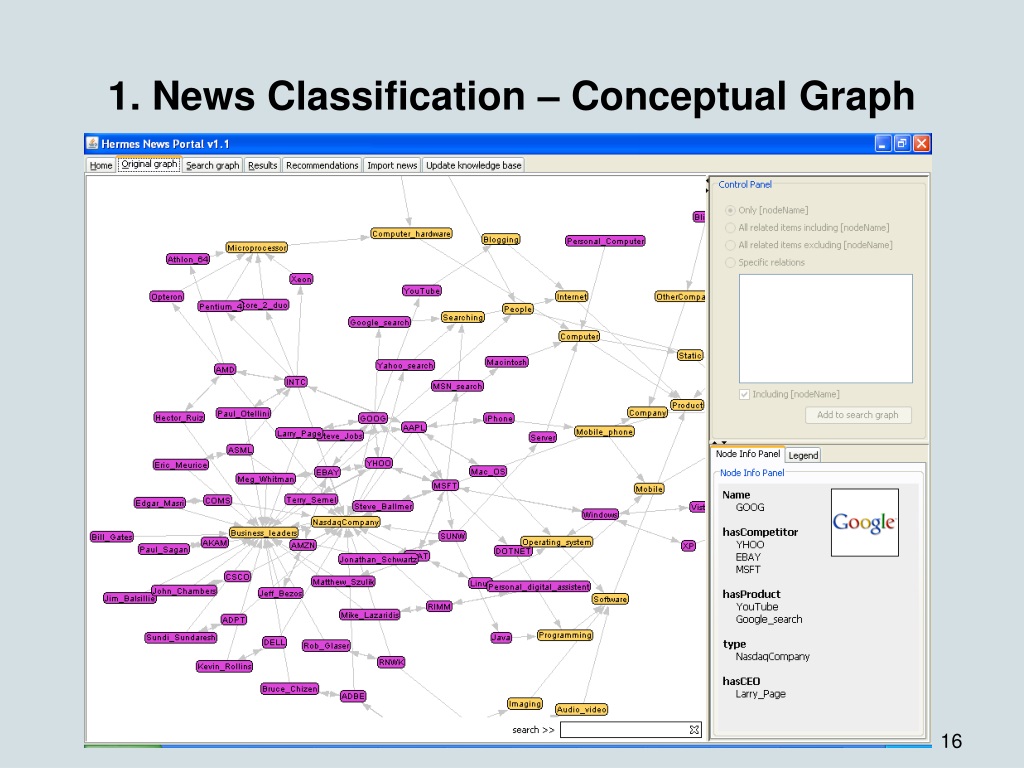
Task: Switch to Legend tab
Action: [x=803, y=455]
